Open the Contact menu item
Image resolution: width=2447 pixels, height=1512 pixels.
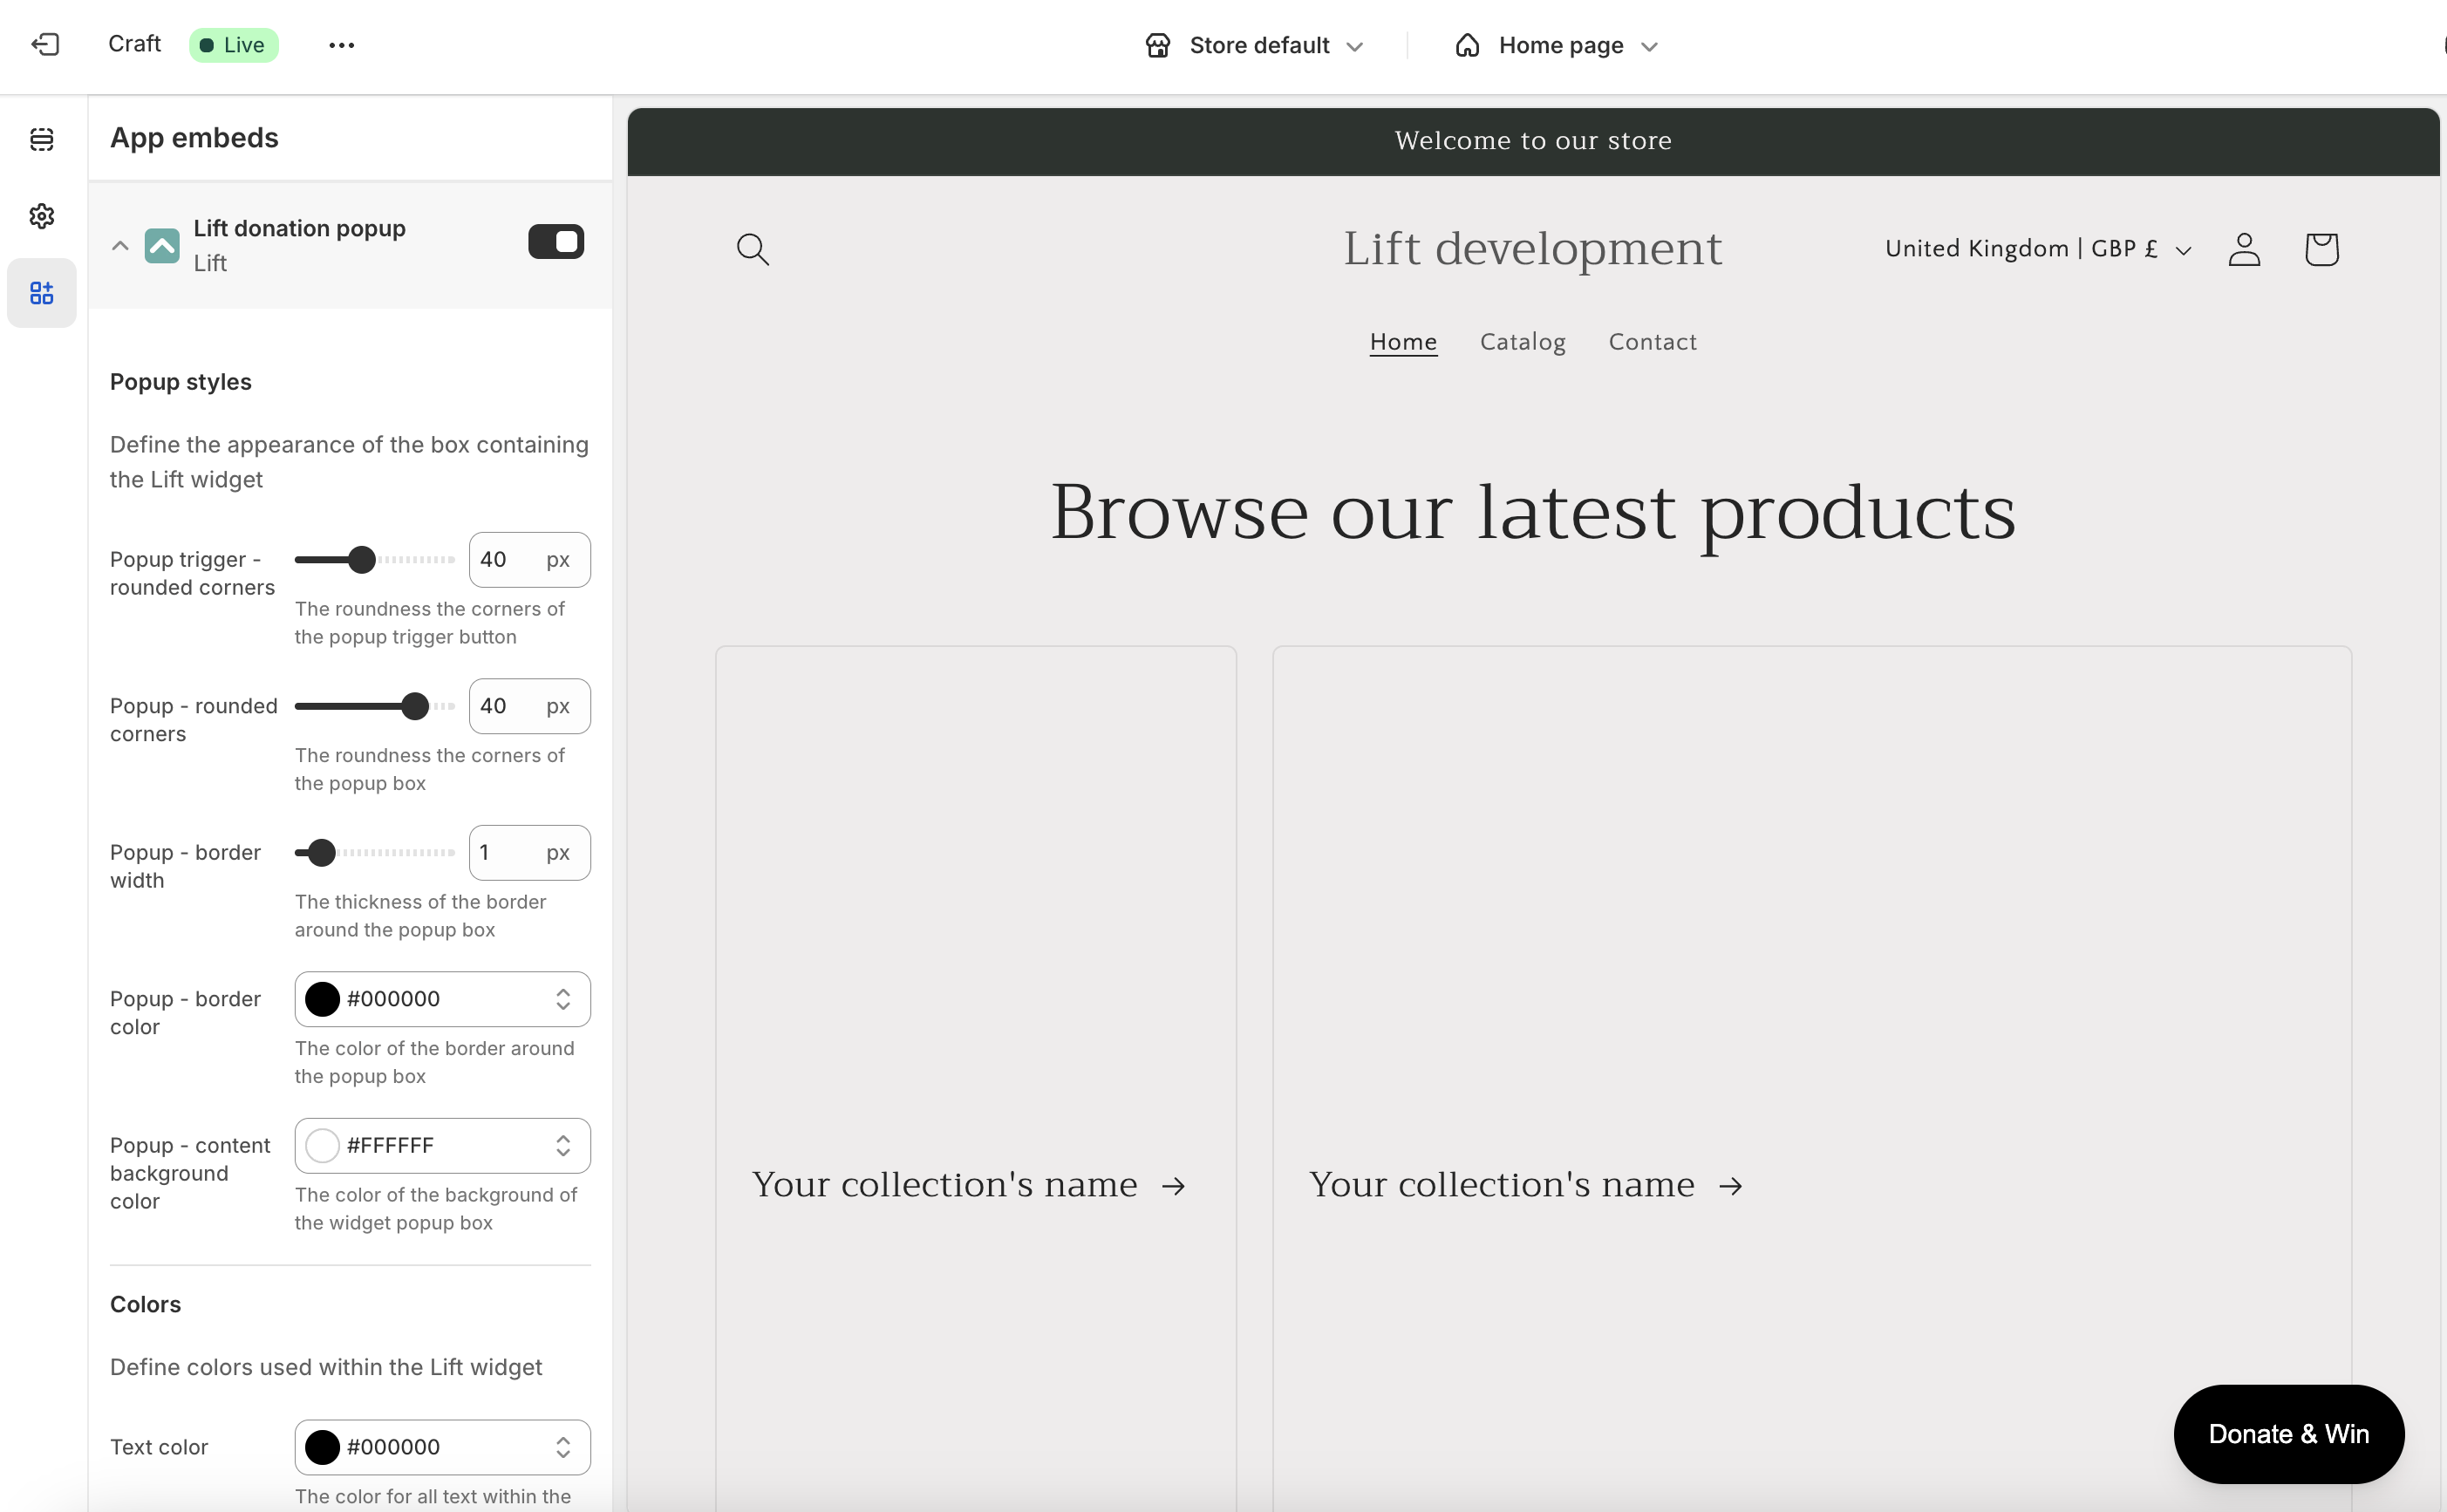tap(1652, 342)
